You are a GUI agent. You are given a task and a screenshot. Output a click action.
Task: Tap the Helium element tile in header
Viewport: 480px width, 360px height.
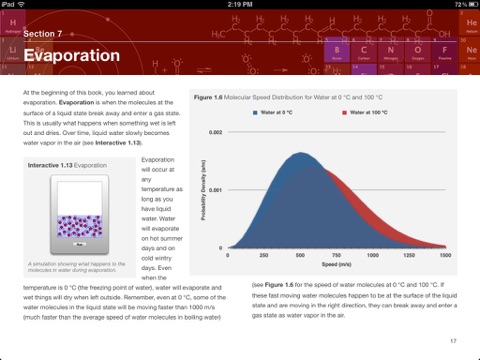(x=471, y=23)
